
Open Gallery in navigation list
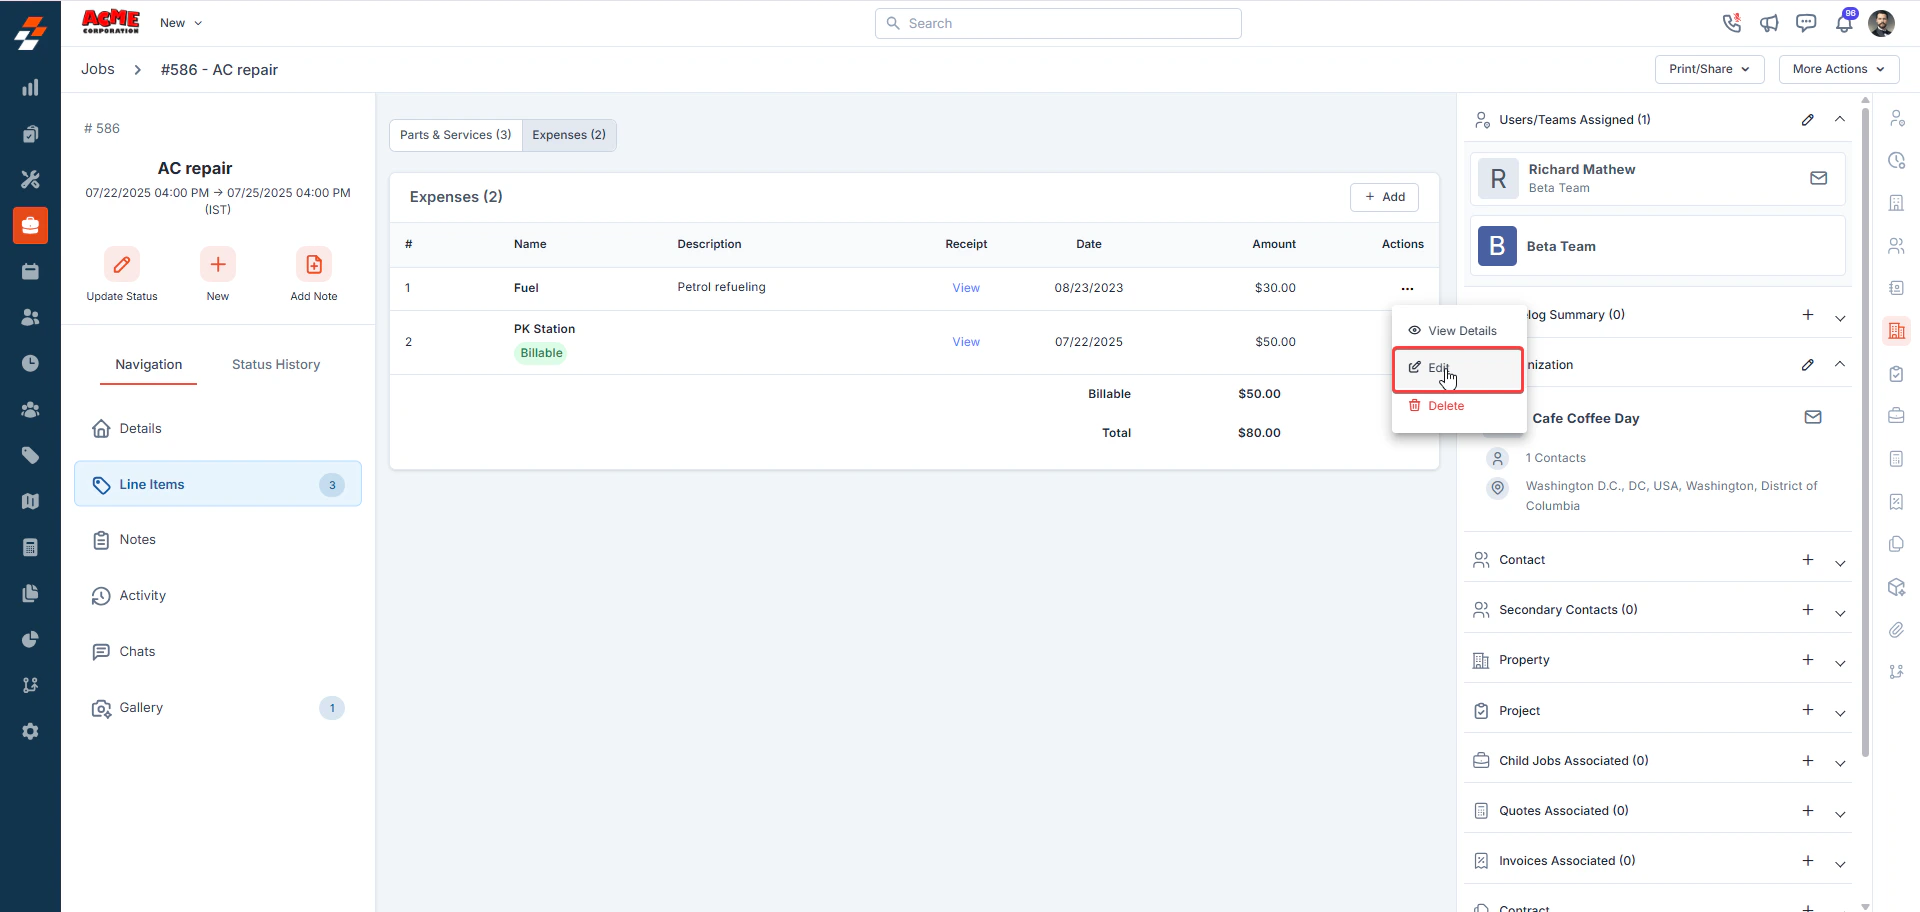[218, 708]
